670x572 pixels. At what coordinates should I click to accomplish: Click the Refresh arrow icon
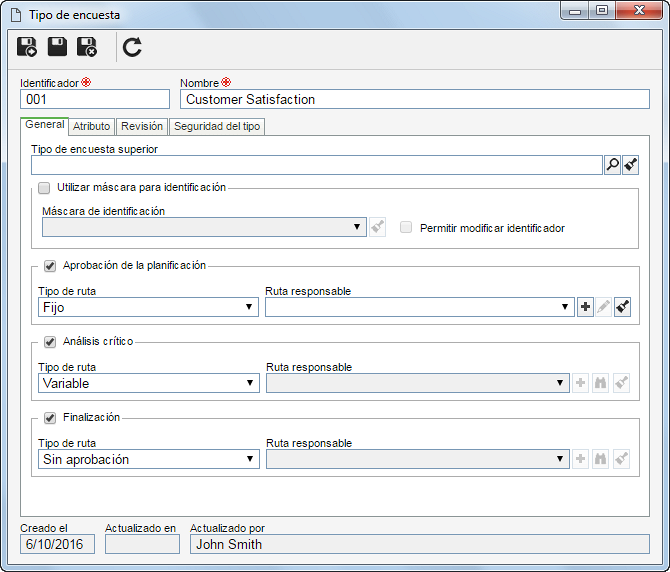[x=132, y=47]
